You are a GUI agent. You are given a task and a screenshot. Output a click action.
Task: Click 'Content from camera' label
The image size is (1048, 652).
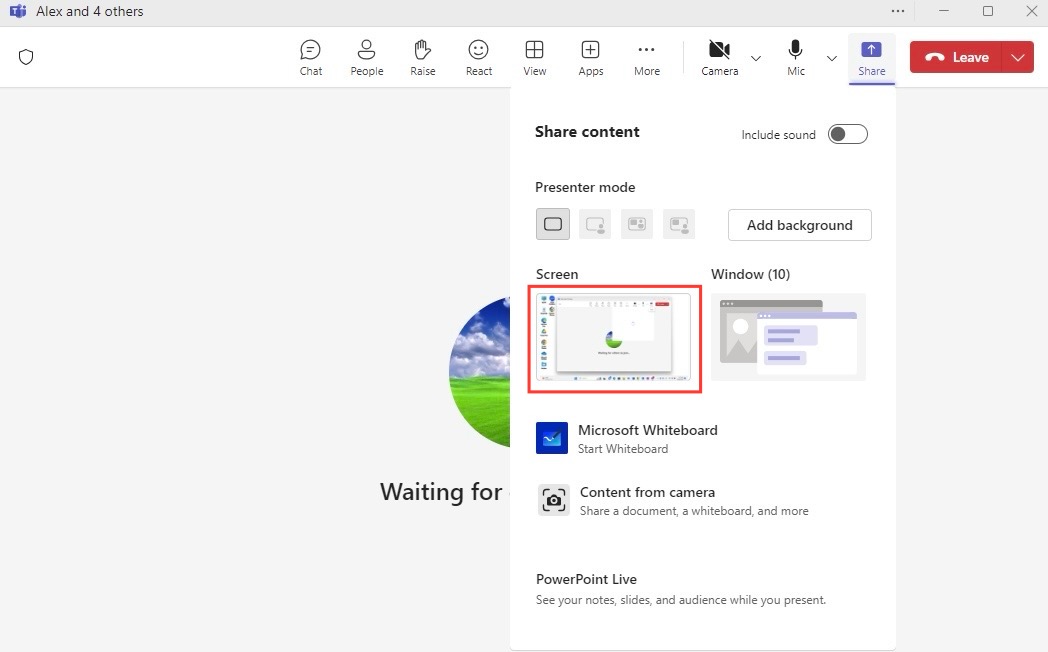(x=647, y=492)
